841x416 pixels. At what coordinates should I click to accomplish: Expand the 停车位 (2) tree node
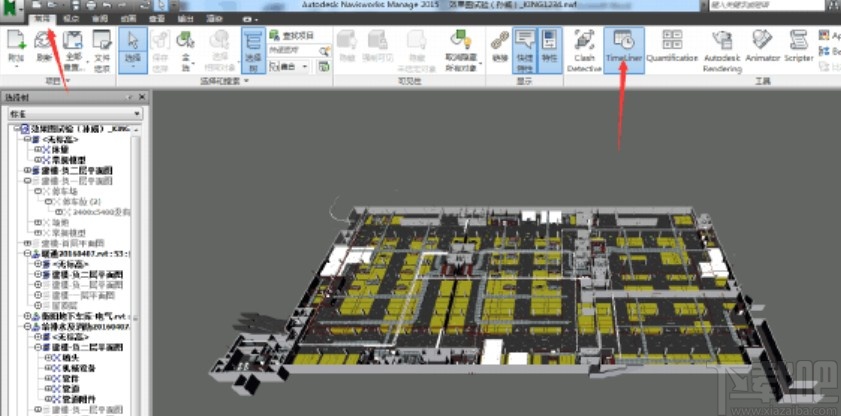click(x=48, y=202)
